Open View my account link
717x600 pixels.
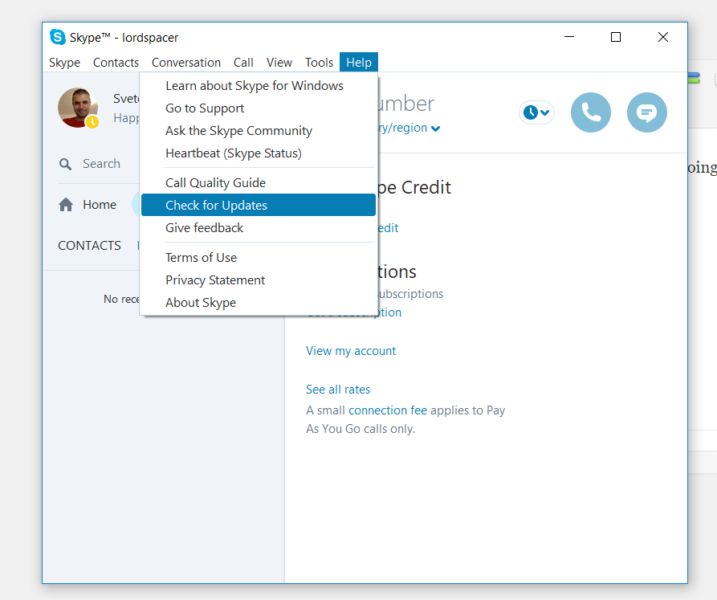pos(351,351)
